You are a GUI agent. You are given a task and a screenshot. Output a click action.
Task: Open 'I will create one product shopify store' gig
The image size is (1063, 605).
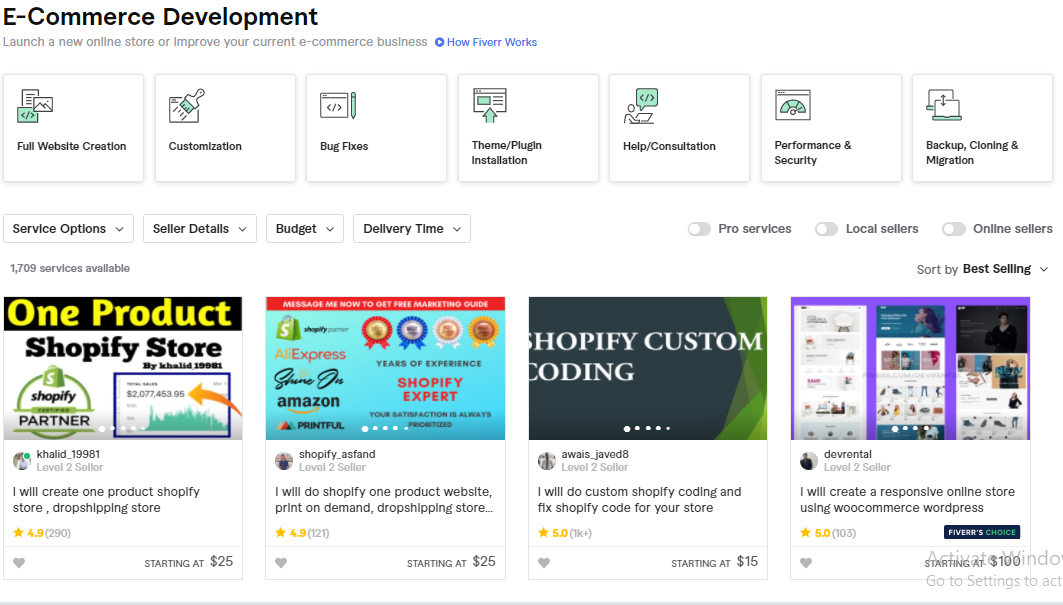[x=106, y=500]
